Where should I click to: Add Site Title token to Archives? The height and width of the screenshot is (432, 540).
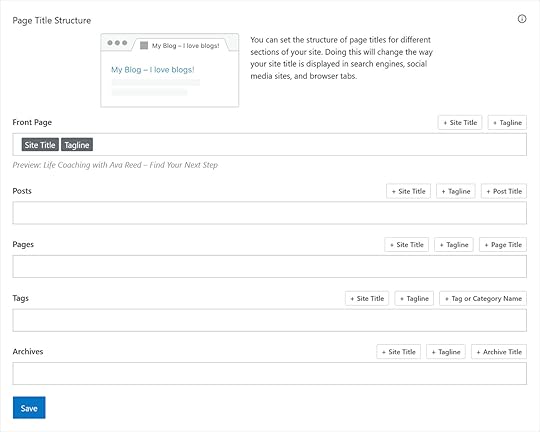pyautogui.click(x=398, y=352)
